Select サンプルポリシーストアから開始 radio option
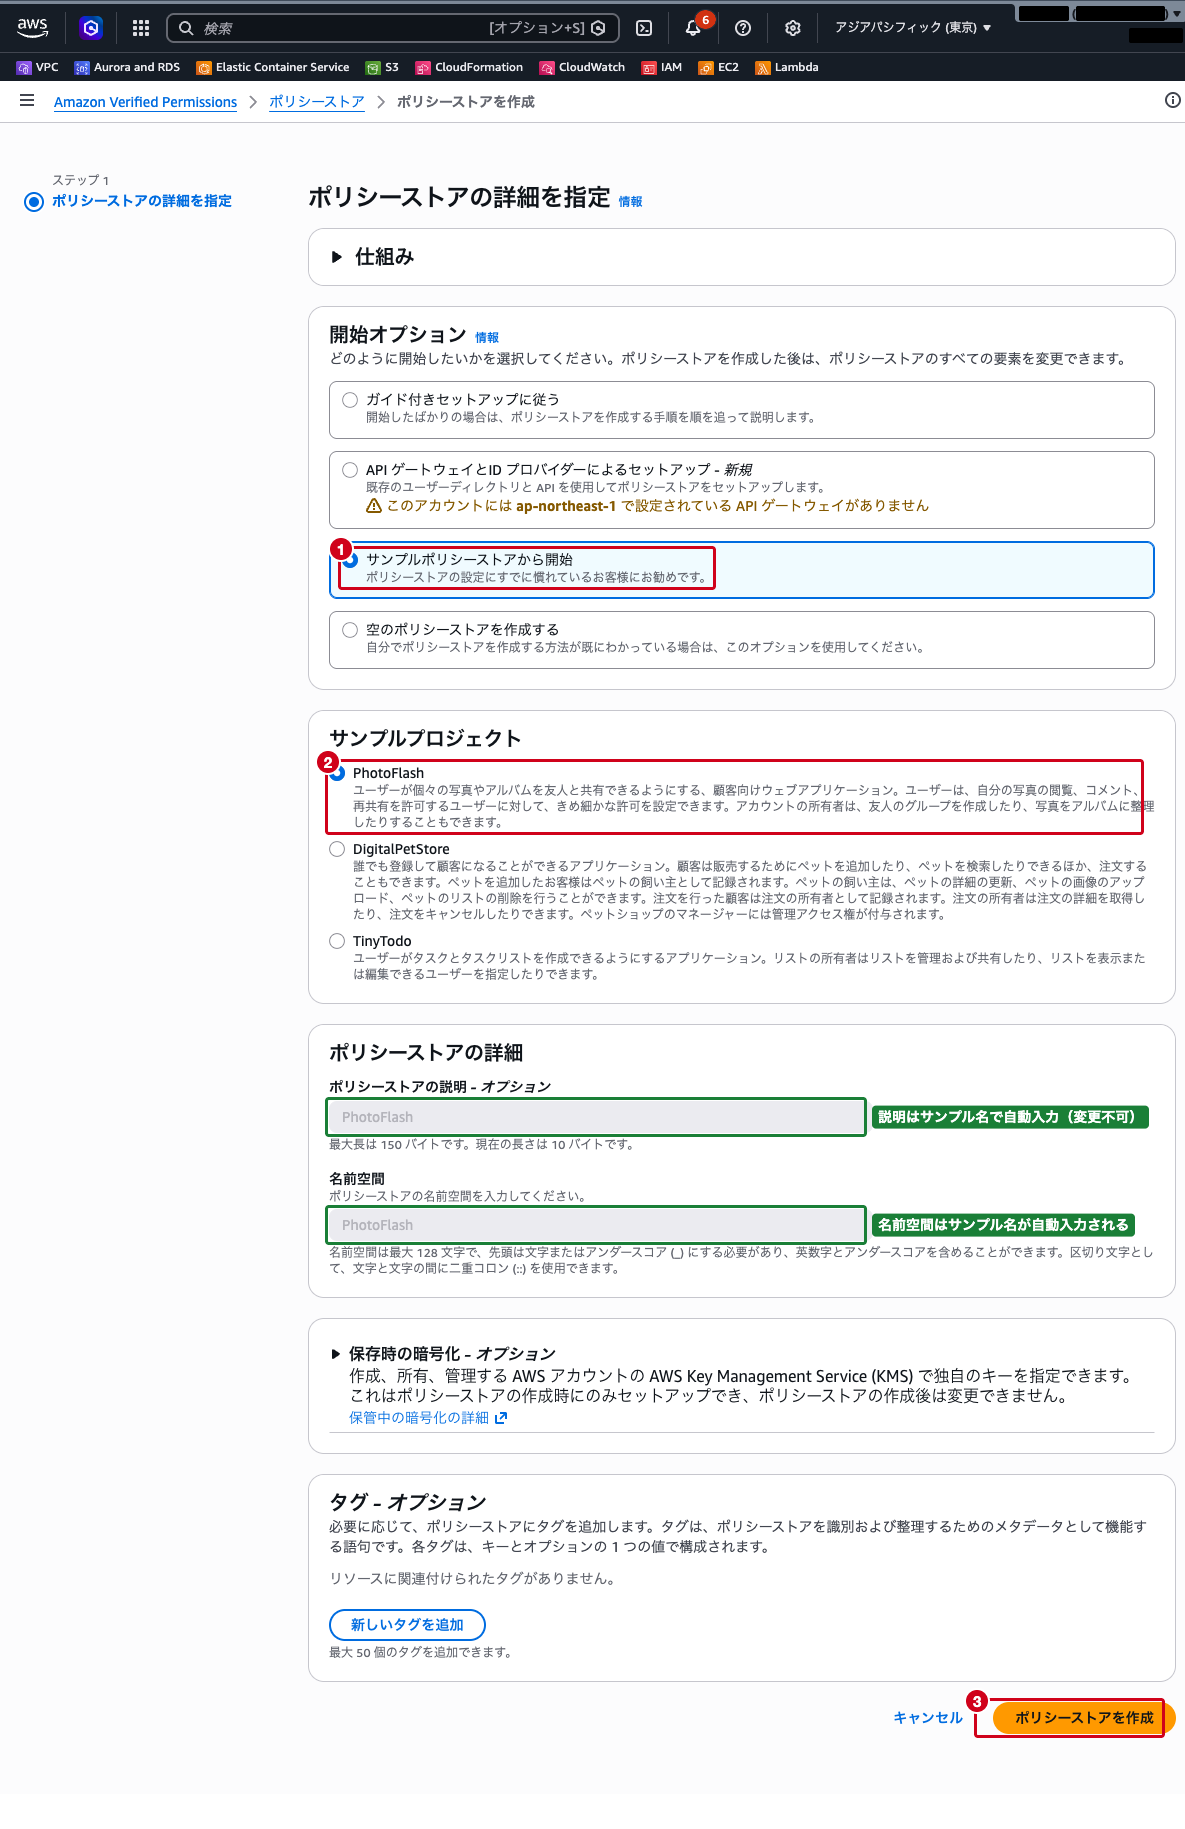This screenshot has width=1185, height=1829. pos(350,560)
